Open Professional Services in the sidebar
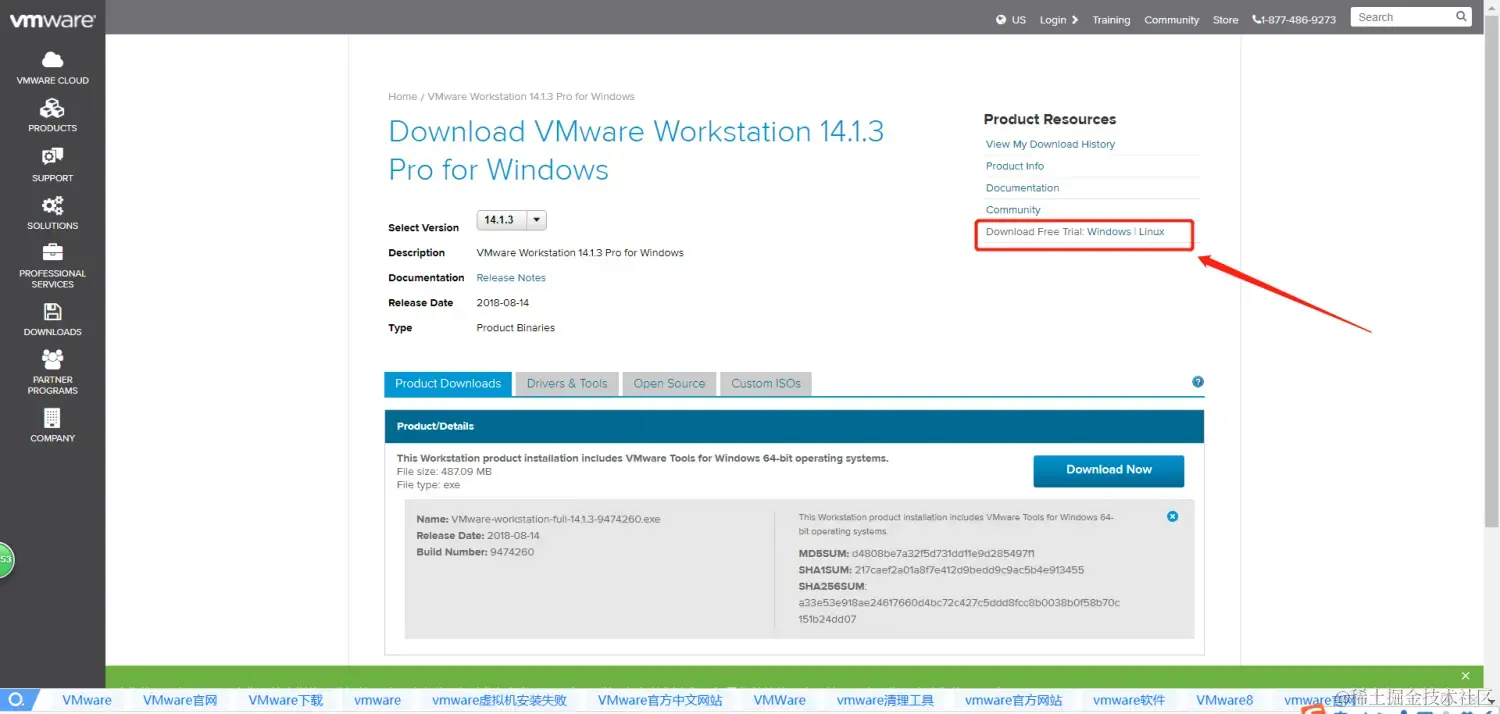This screenshot has width=1500, height=714. [52, 266]
